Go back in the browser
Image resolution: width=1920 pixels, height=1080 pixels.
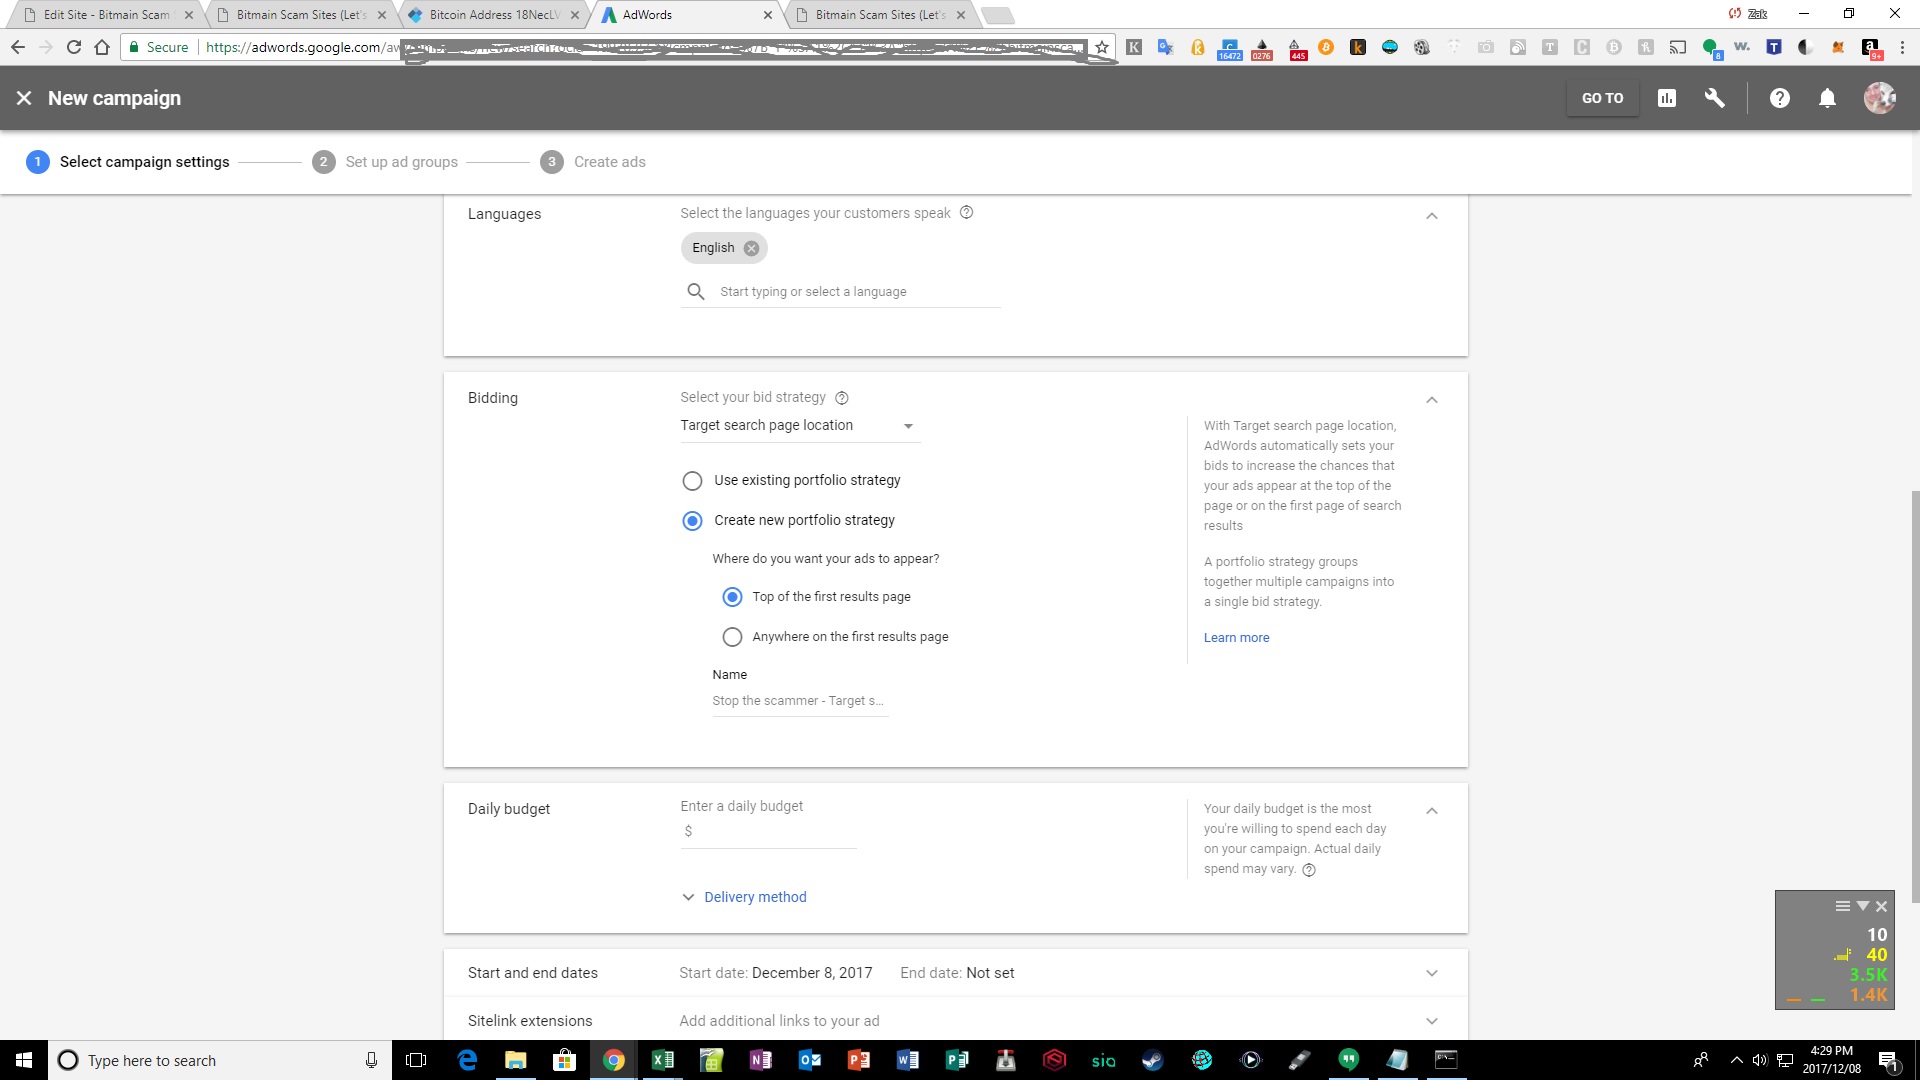[x=18, y=47]
